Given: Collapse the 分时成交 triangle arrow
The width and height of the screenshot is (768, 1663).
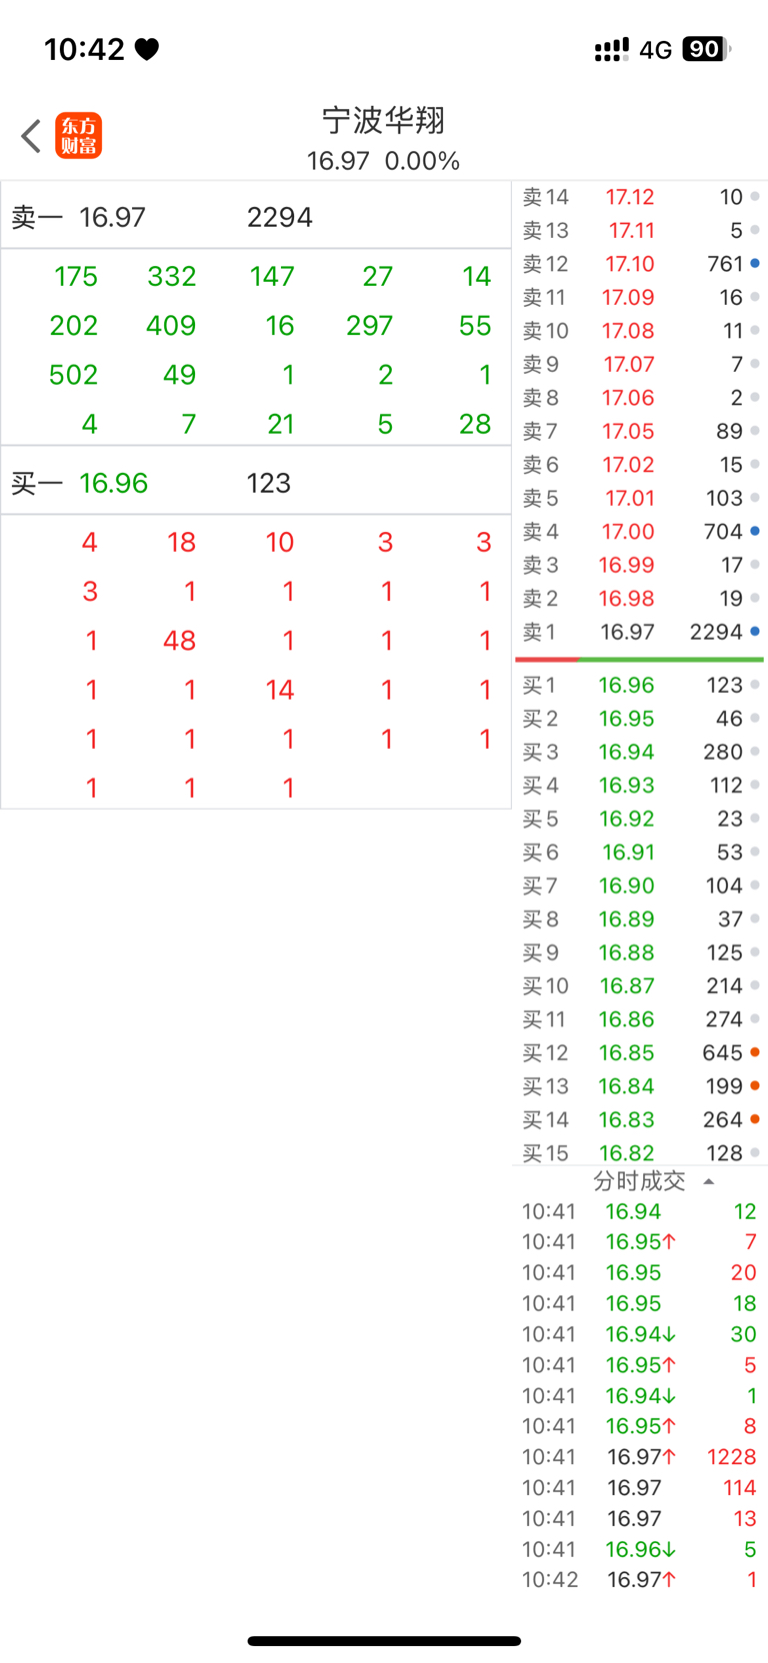Looking at the screenshot, I should coord(709,1182).
